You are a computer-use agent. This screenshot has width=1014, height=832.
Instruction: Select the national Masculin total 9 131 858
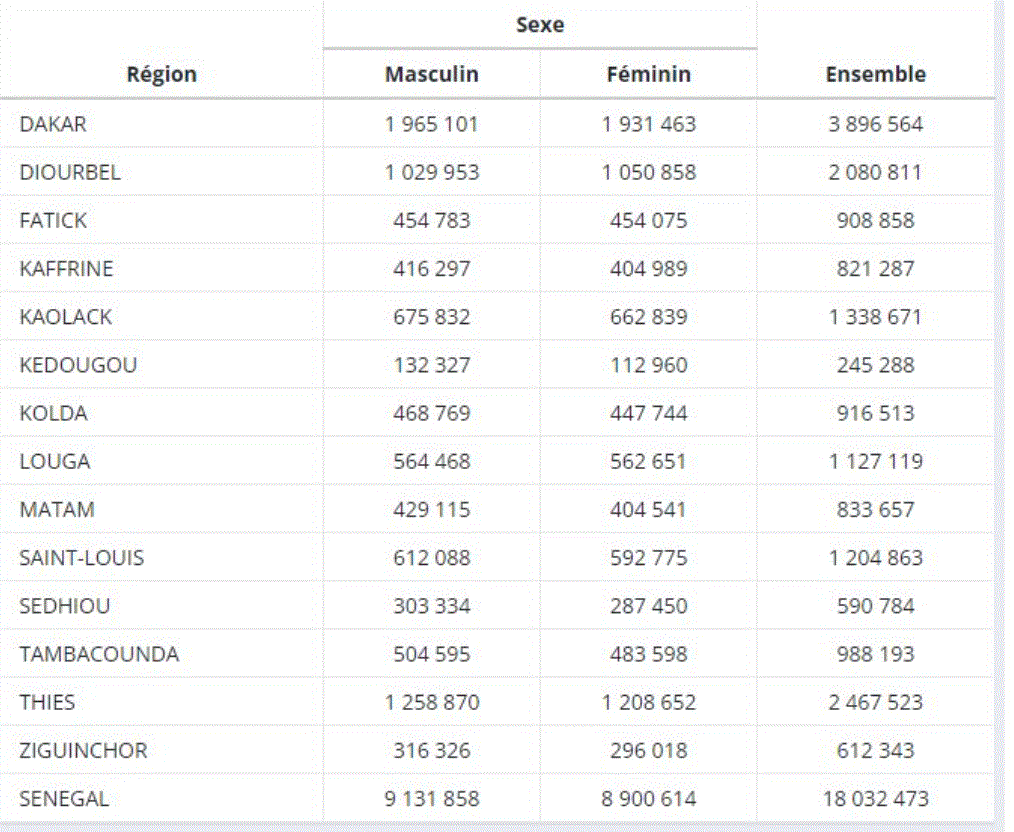coord(431,798)
